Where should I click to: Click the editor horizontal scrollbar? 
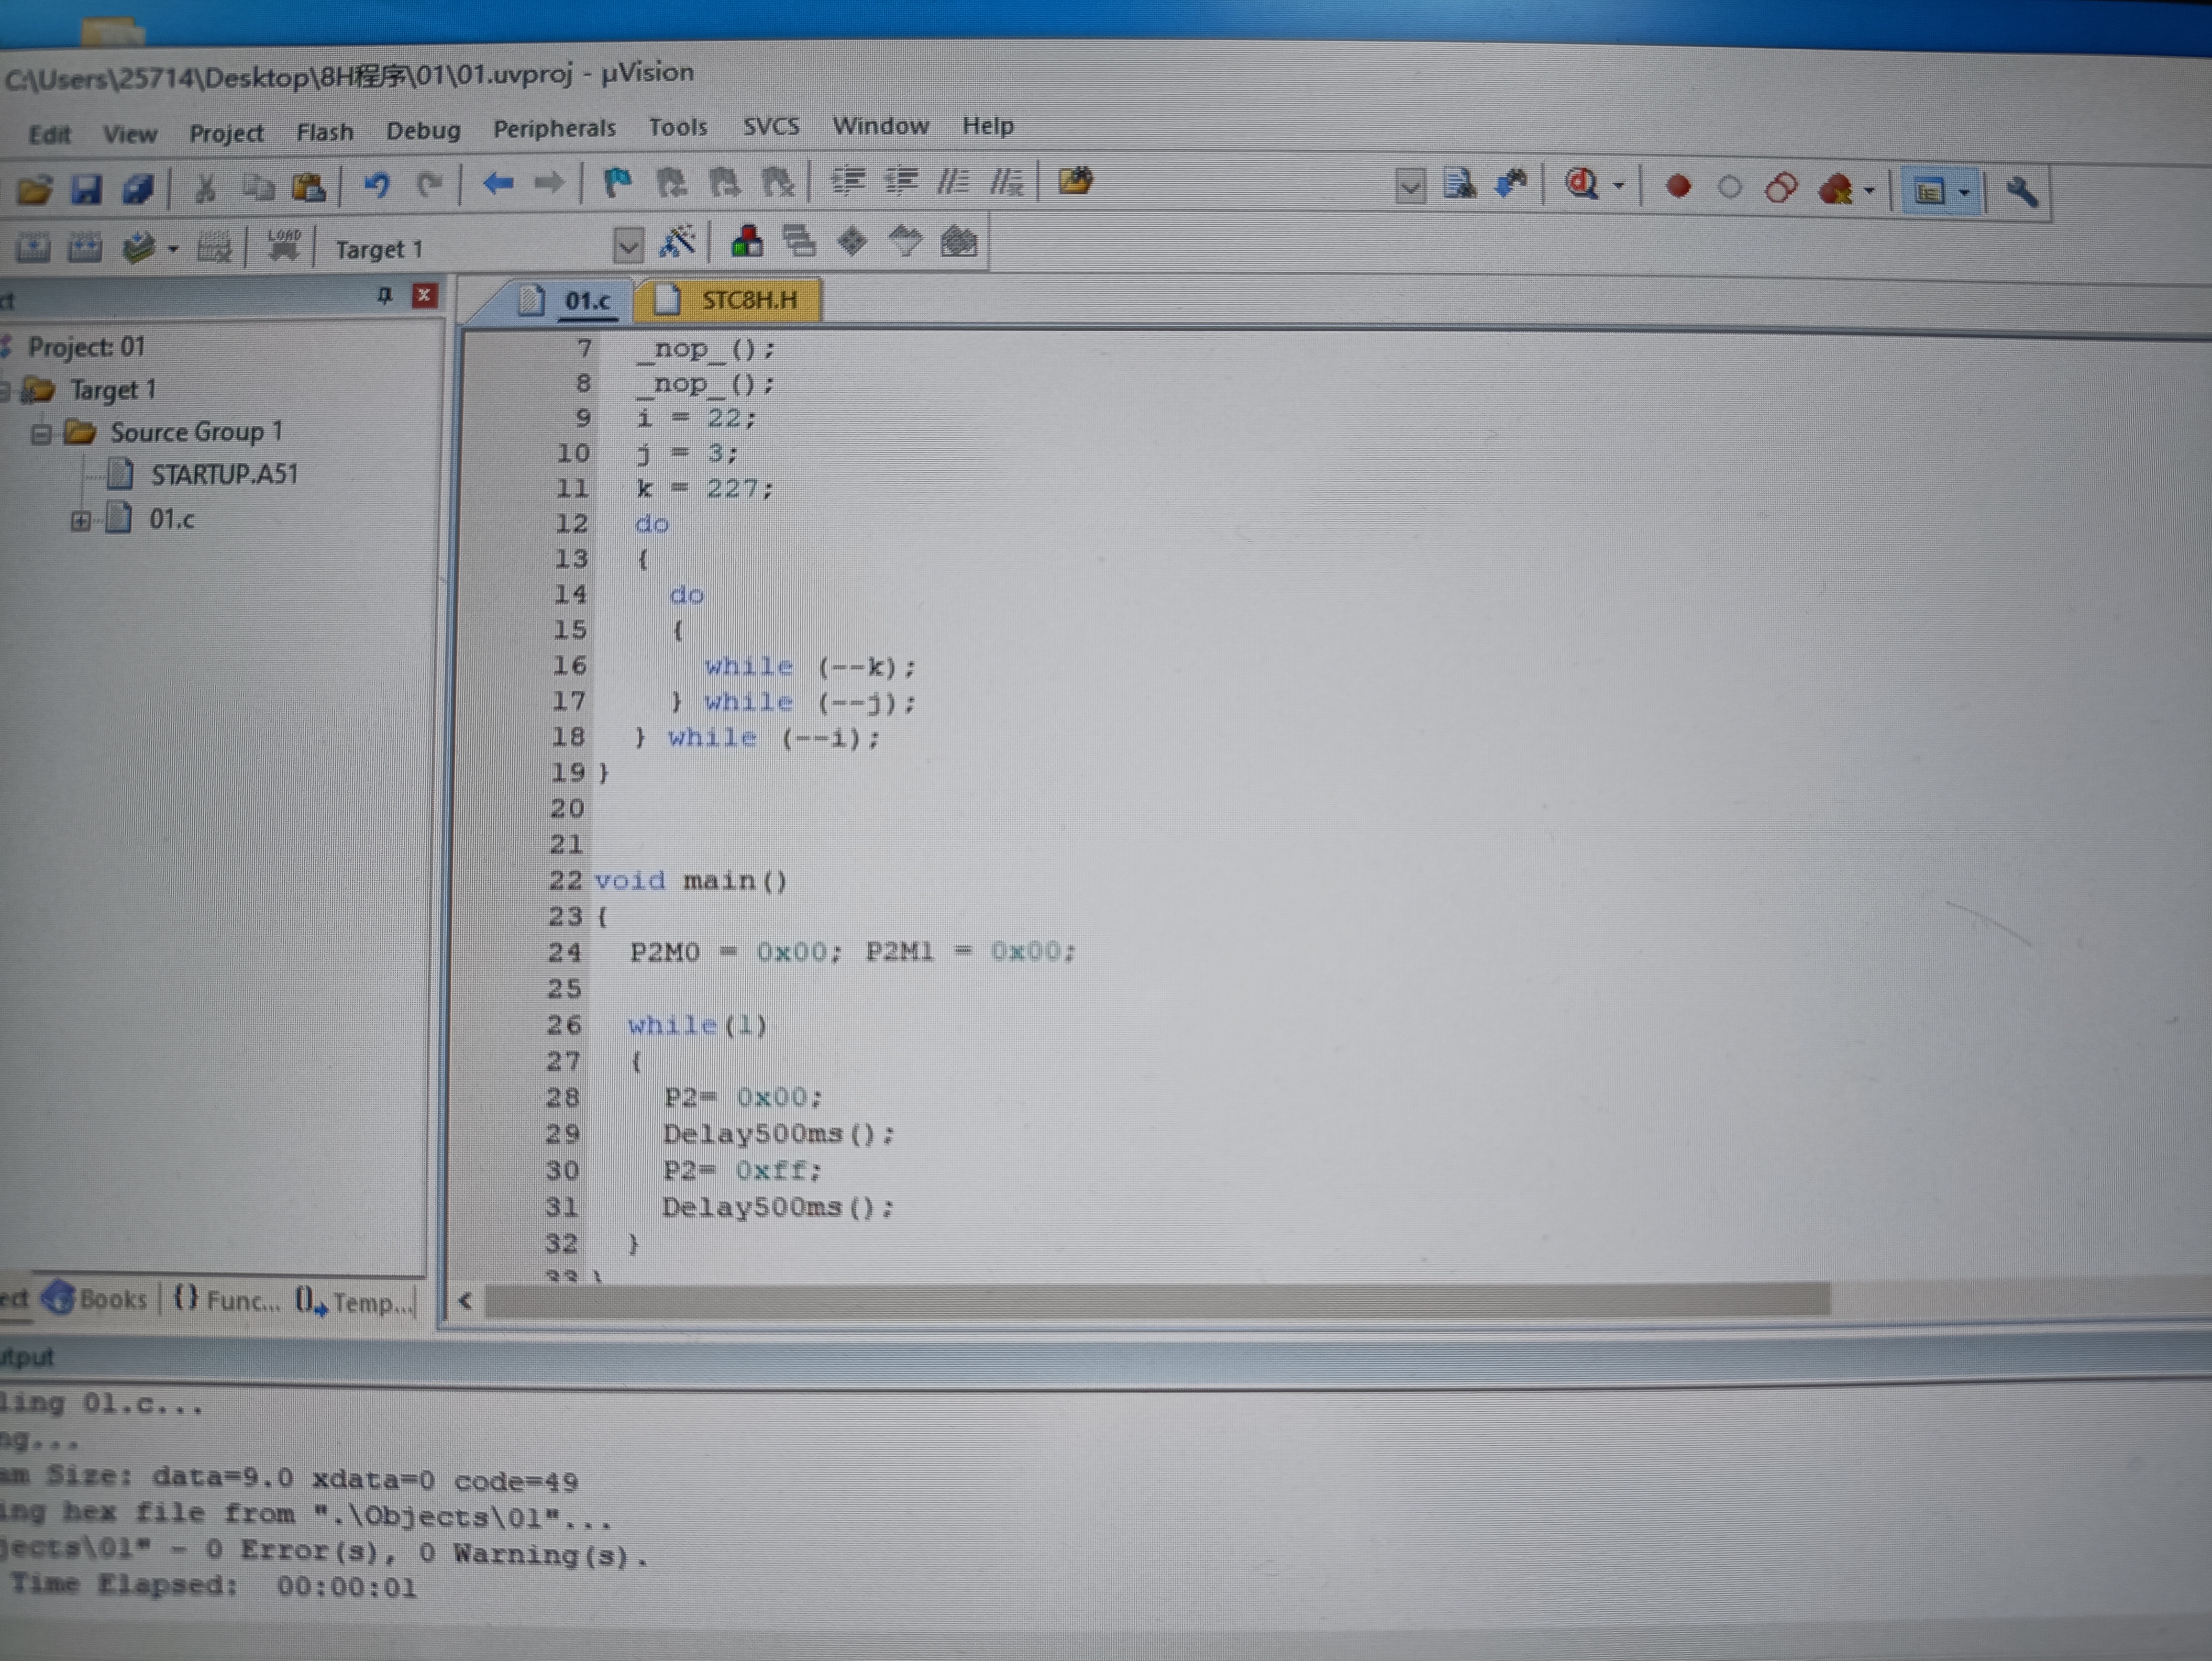click(x=1156, y=1300)
